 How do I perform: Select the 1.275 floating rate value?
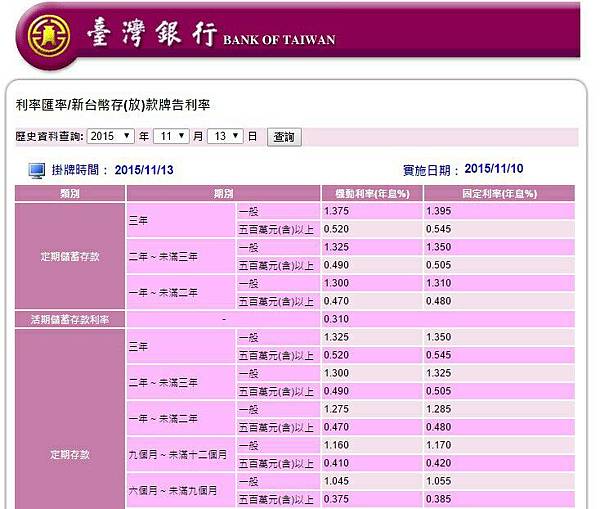[336, 409]
